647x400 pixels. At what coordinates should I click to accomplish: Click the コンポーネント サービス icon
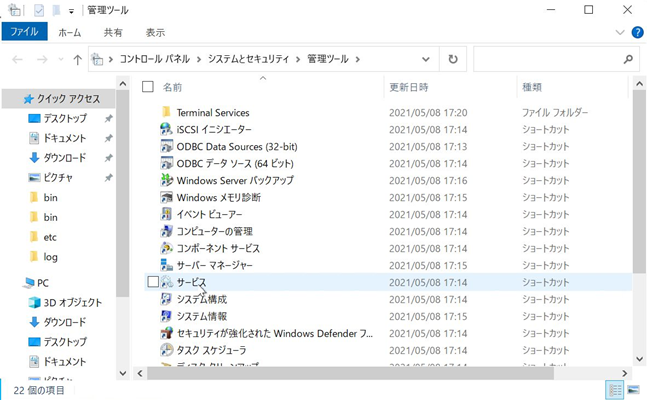coord(166,248)
